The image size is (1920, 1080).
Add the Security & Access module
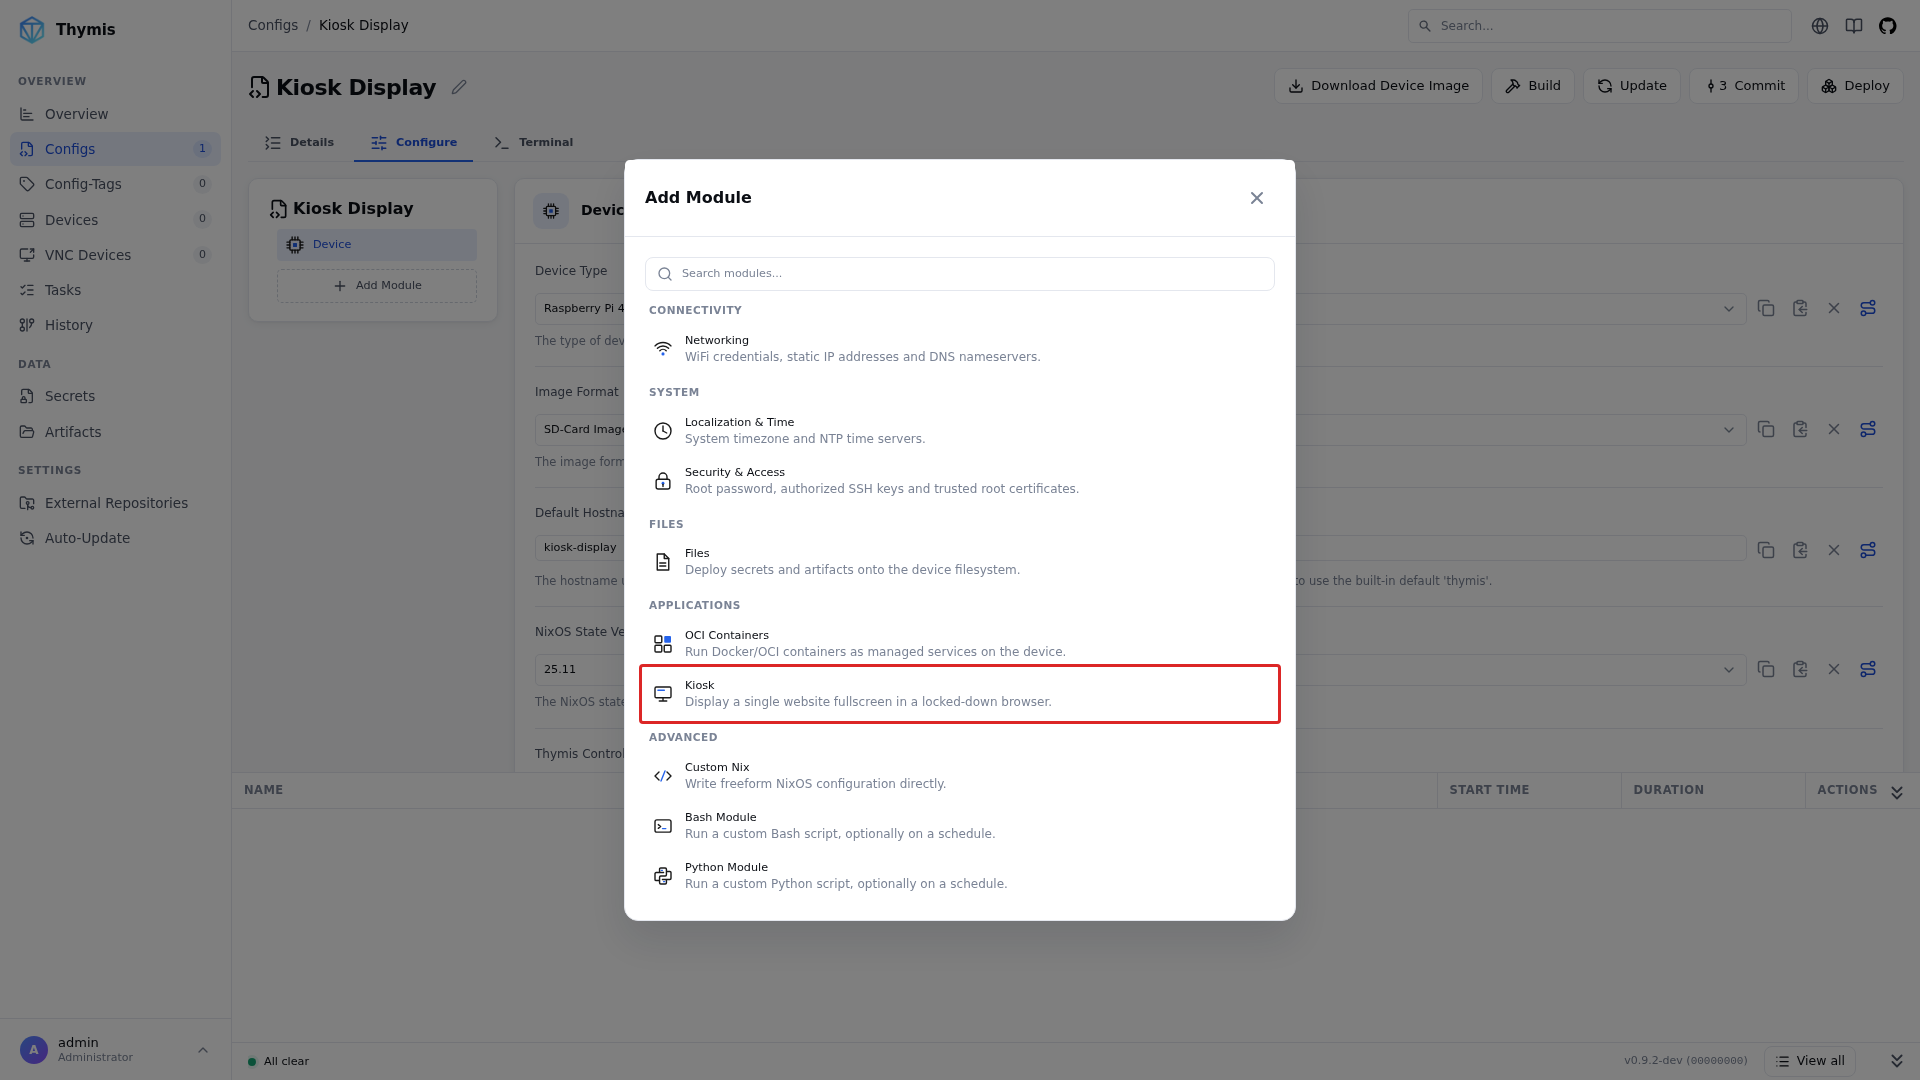point(960,480)
